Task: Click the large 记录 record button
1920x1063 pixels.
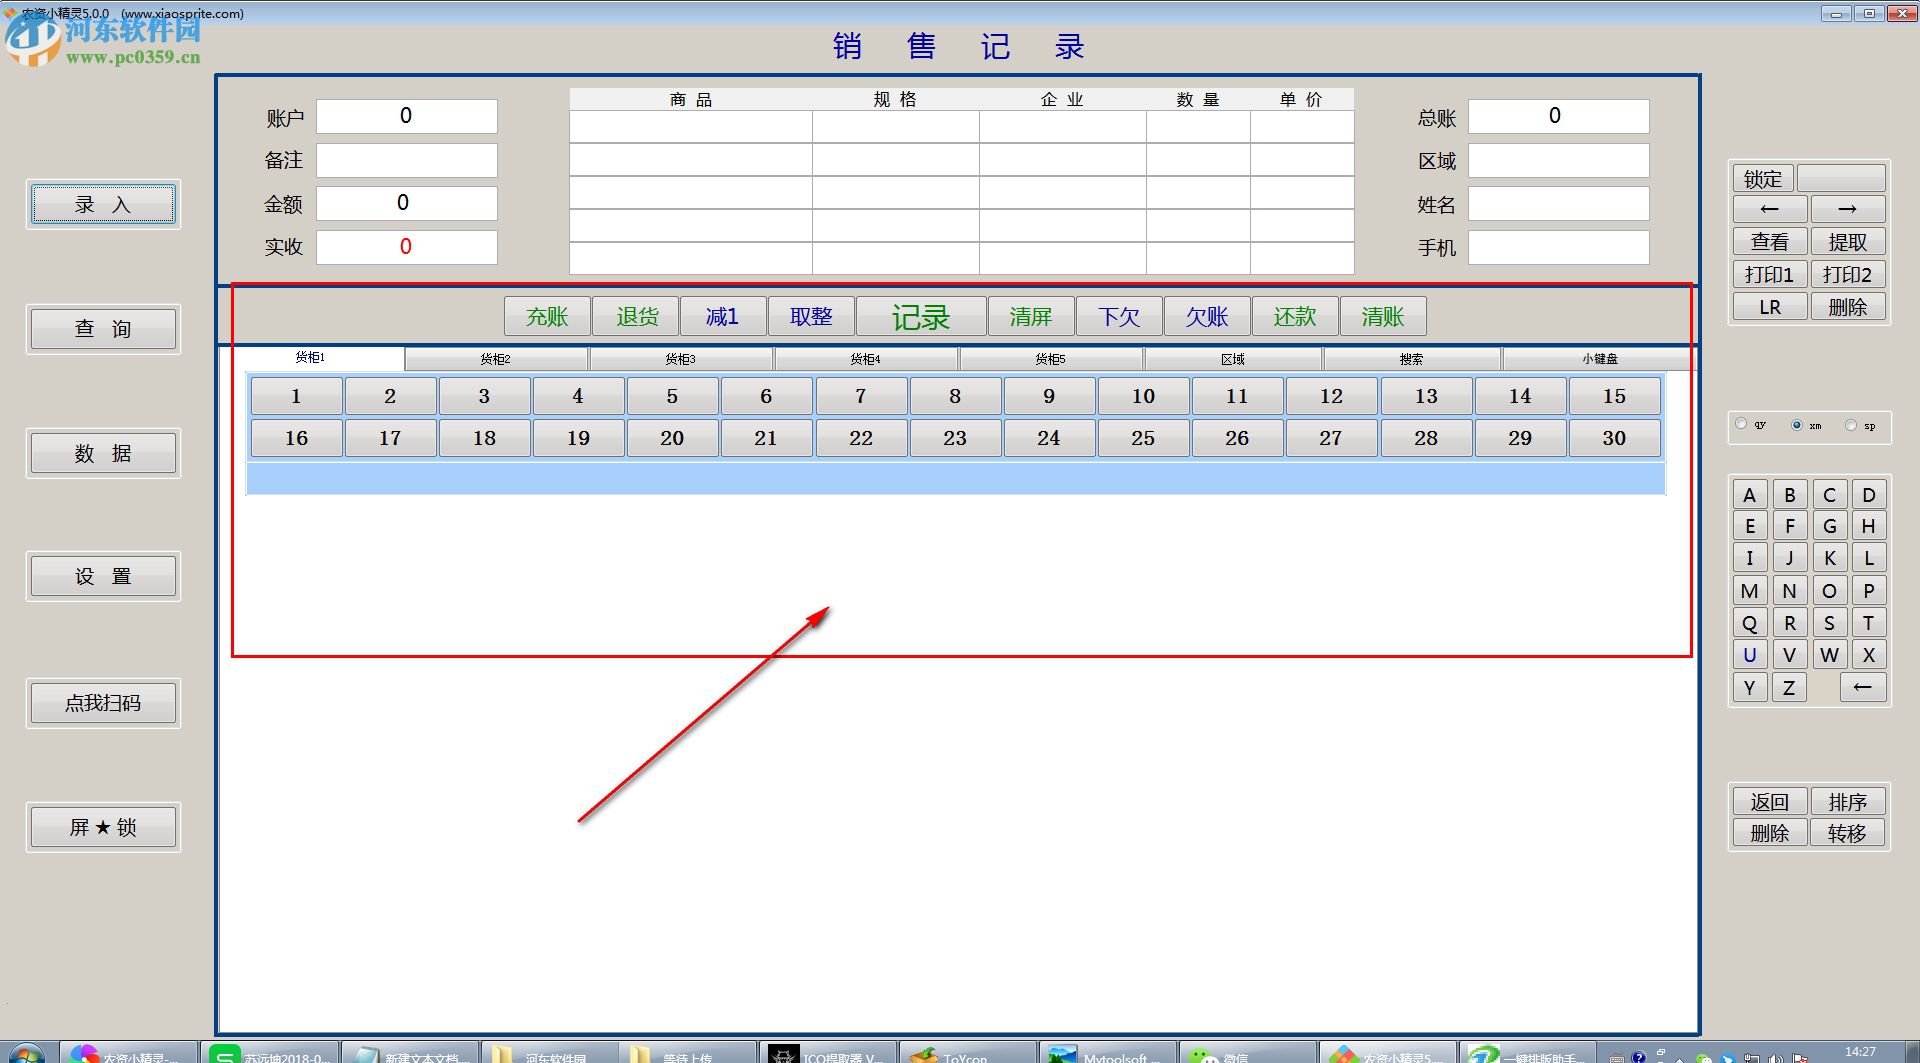Action: click(x=921, y=317)
